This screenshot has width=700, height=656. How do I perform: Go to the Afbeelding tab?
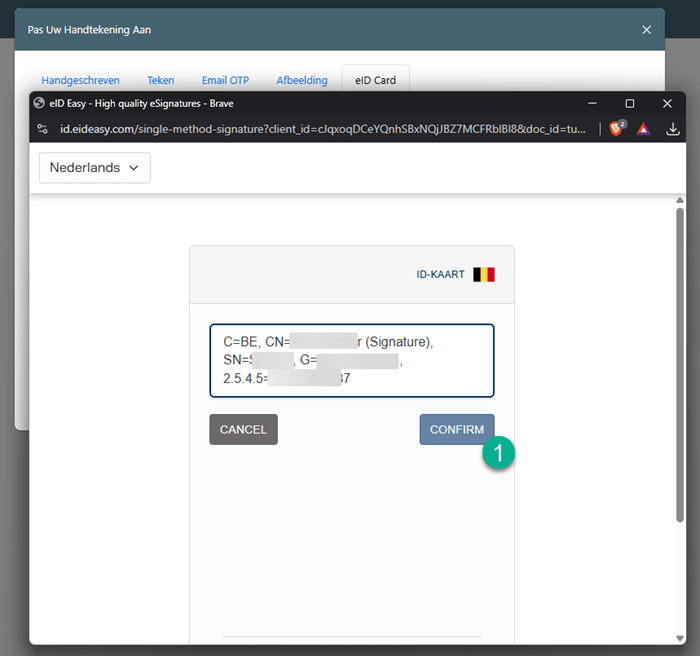[x=301, y=80]
